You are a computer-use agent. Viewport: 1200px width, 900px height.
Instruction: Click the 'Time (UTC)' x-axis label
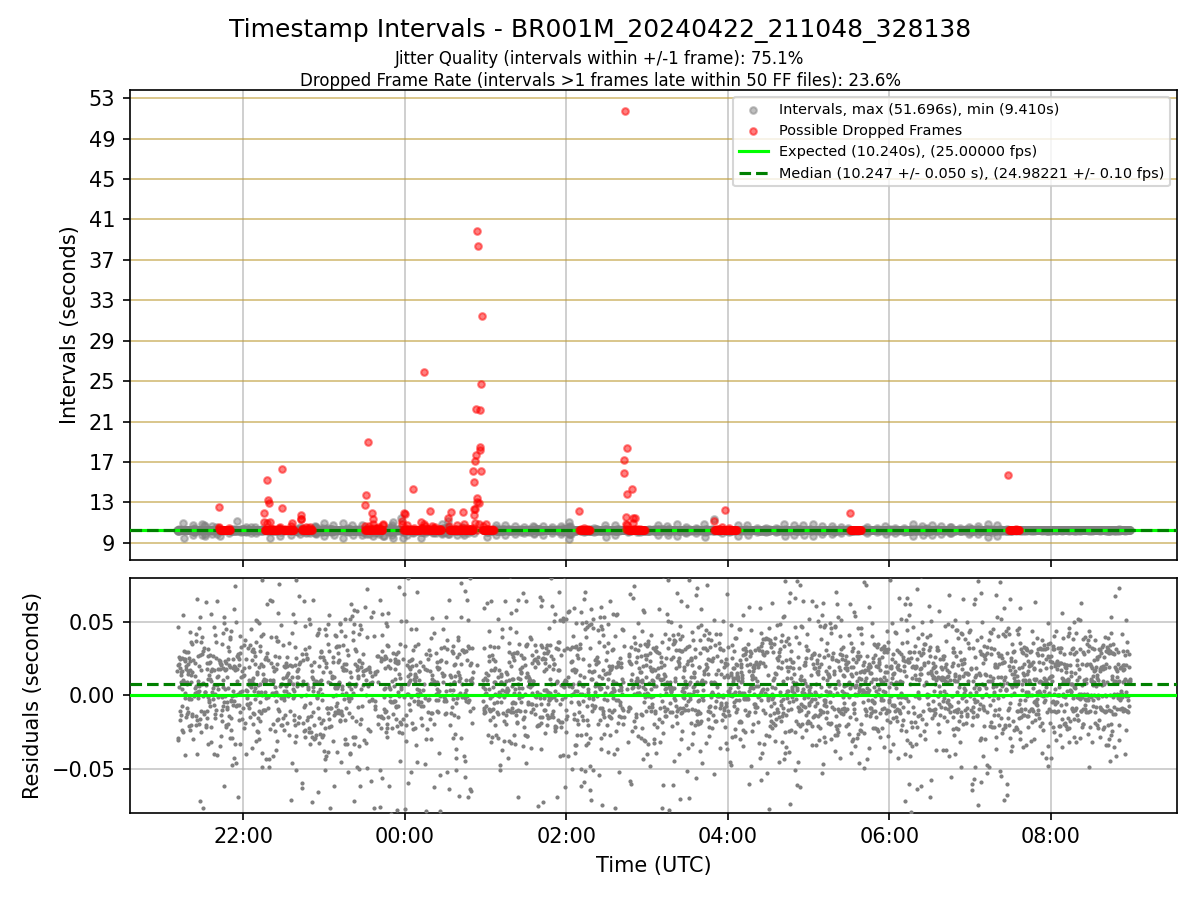653,865
